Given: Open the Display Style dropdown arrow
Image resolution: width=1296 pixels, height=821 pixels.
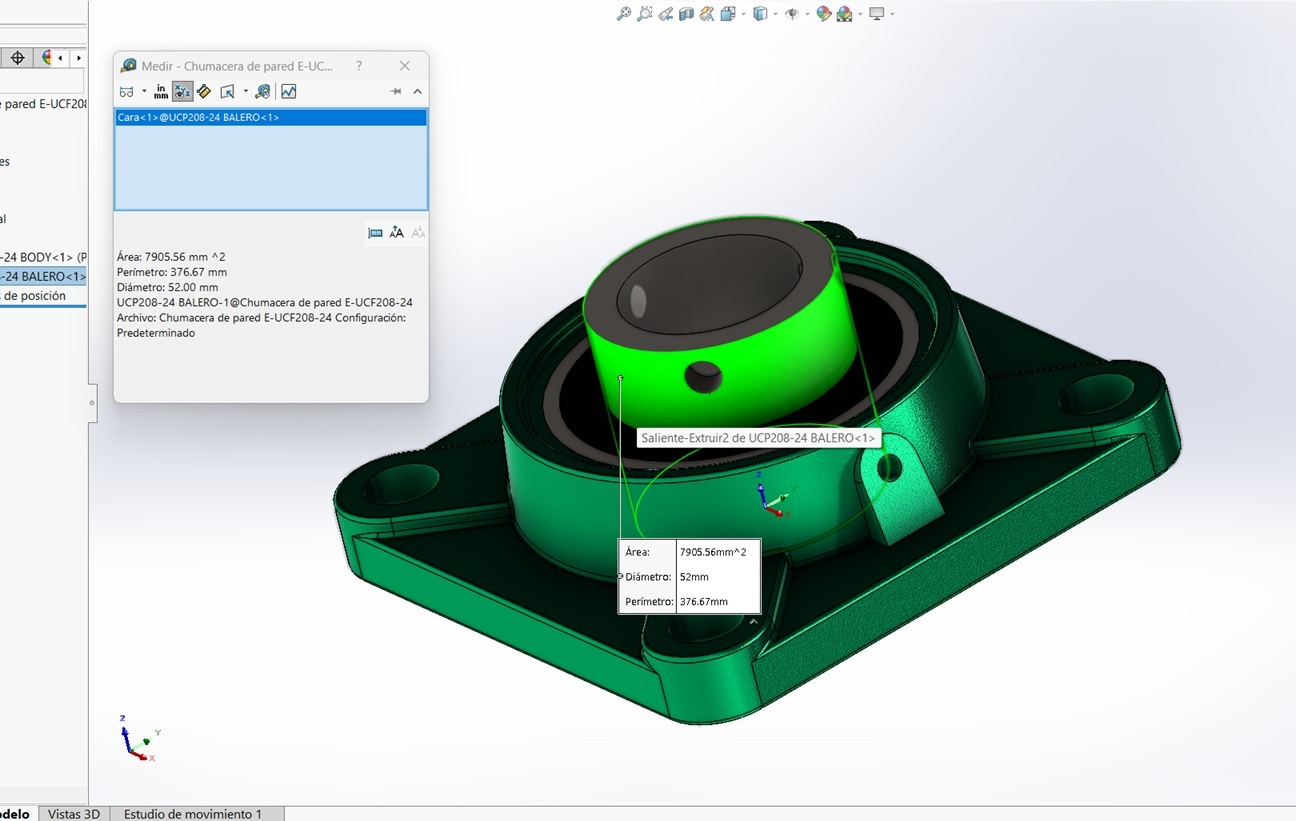Looking at the screenshot, I should coord(776,14).
